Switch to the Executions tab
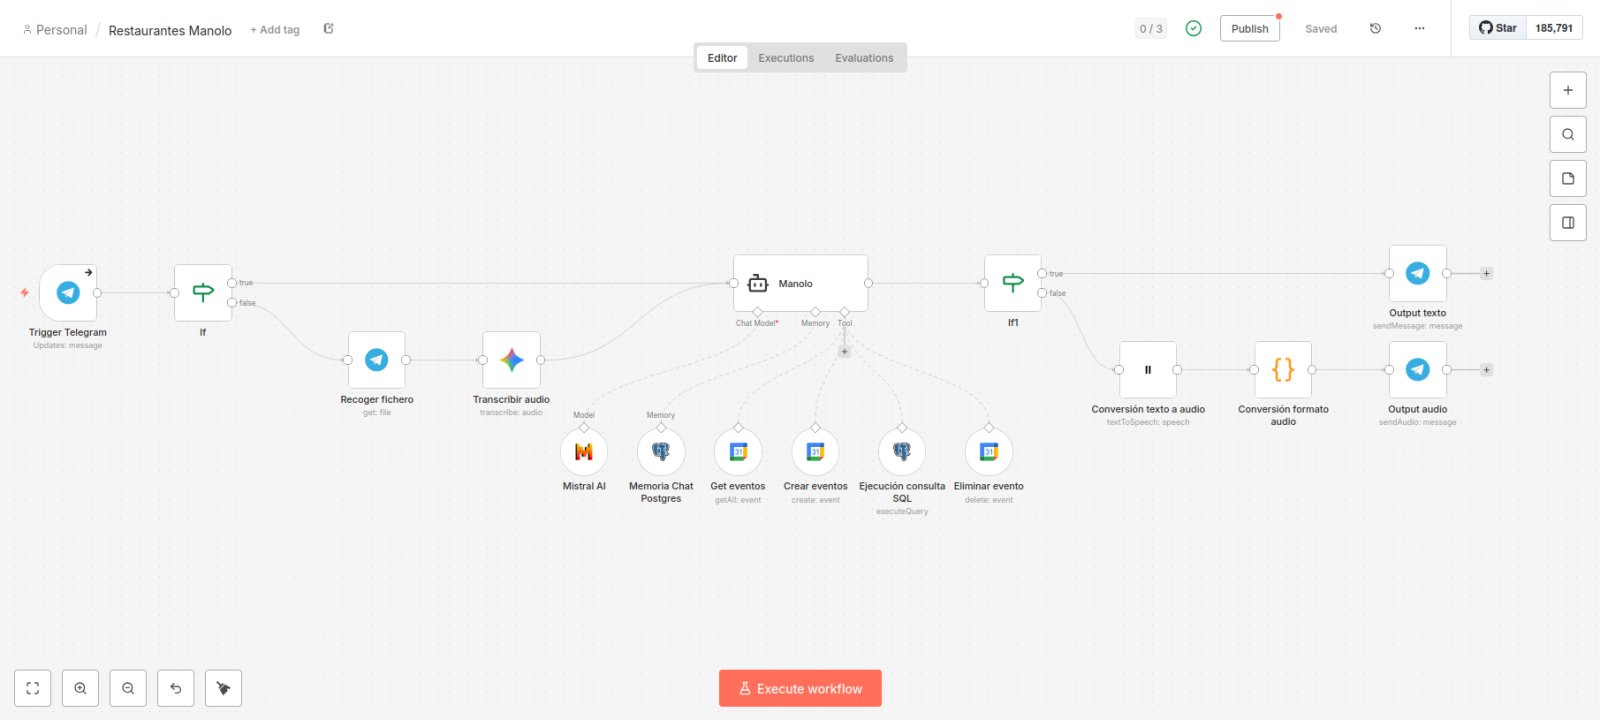Image resolution: width=1600 pixels, height=720 pixels. [x=786, y=58]
